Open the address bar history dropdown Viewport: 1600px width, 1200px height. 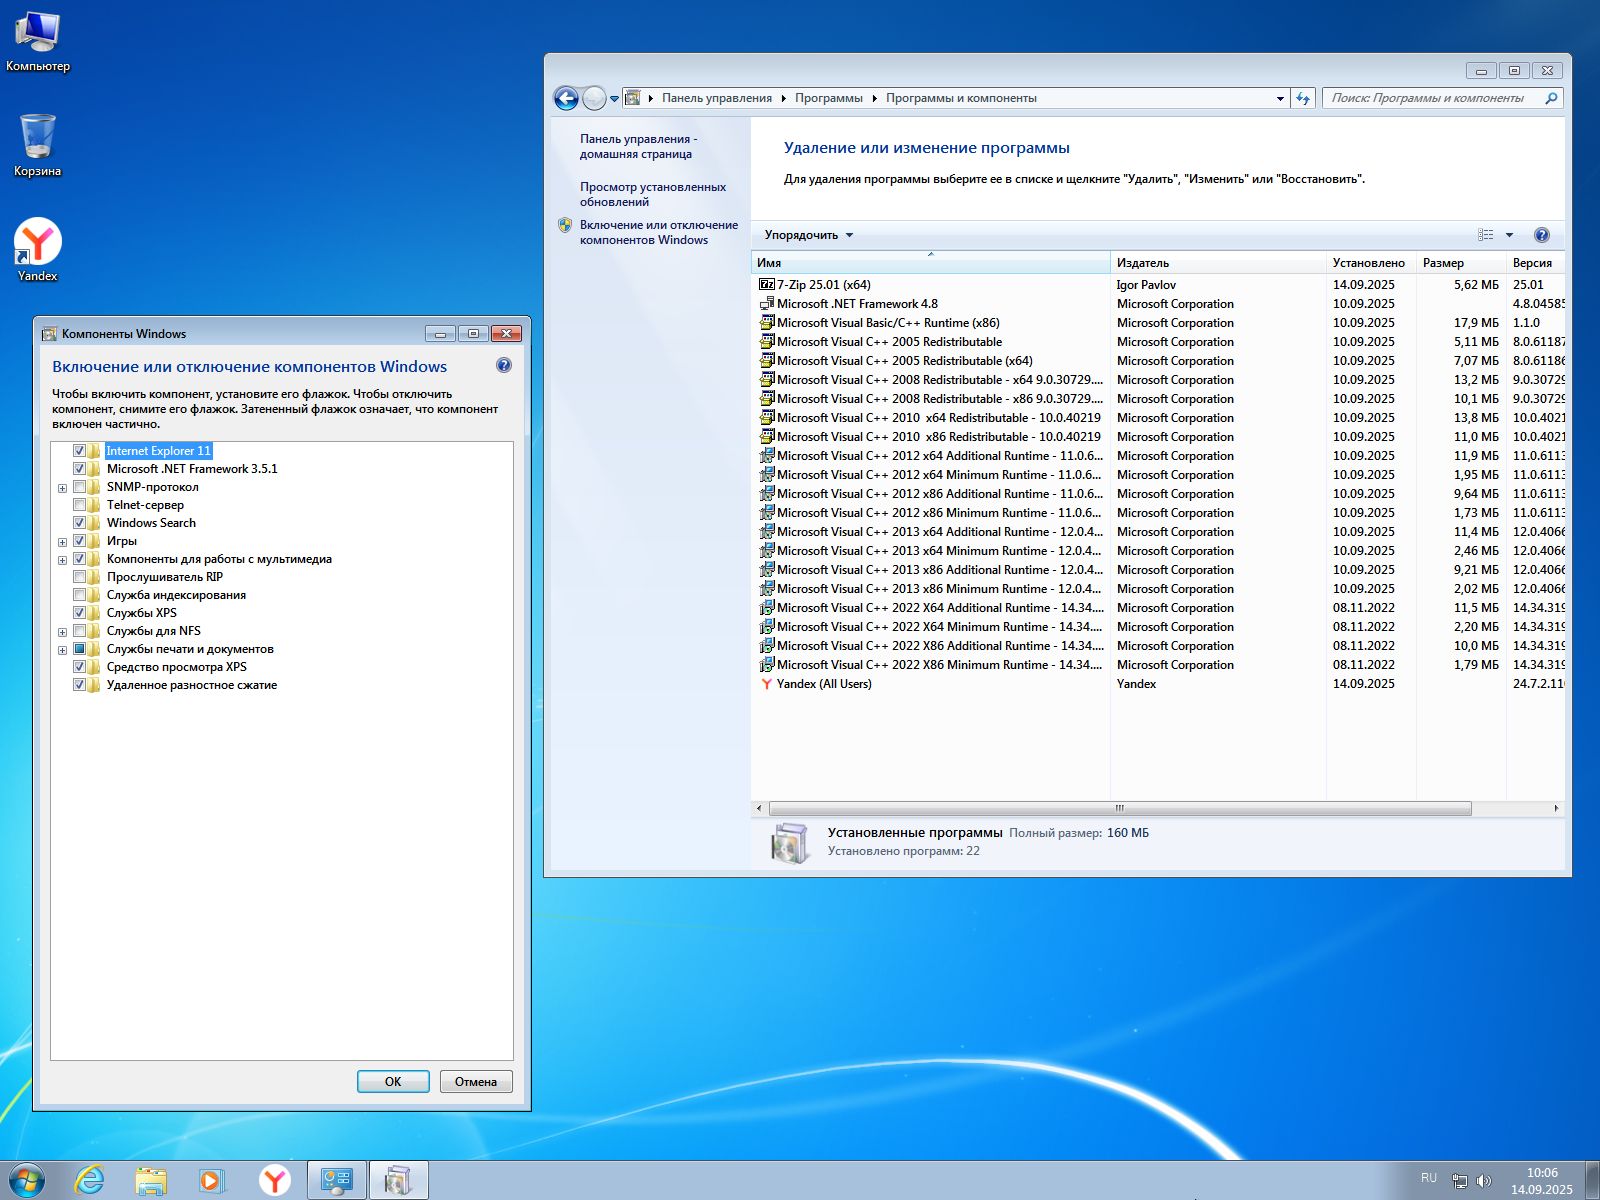(x=1280, y=98)
